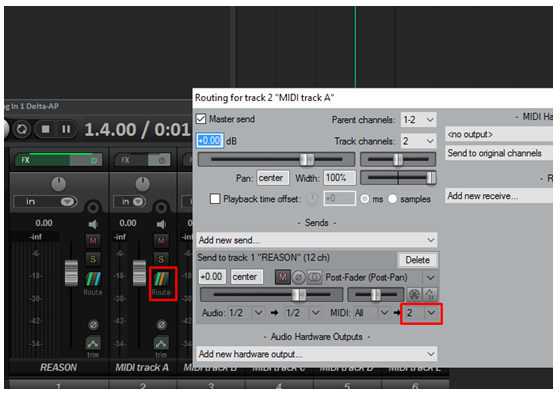Screen dimensions: 560x395
Task: Invert phase on MIDI track A
Action: pos(161,325)
